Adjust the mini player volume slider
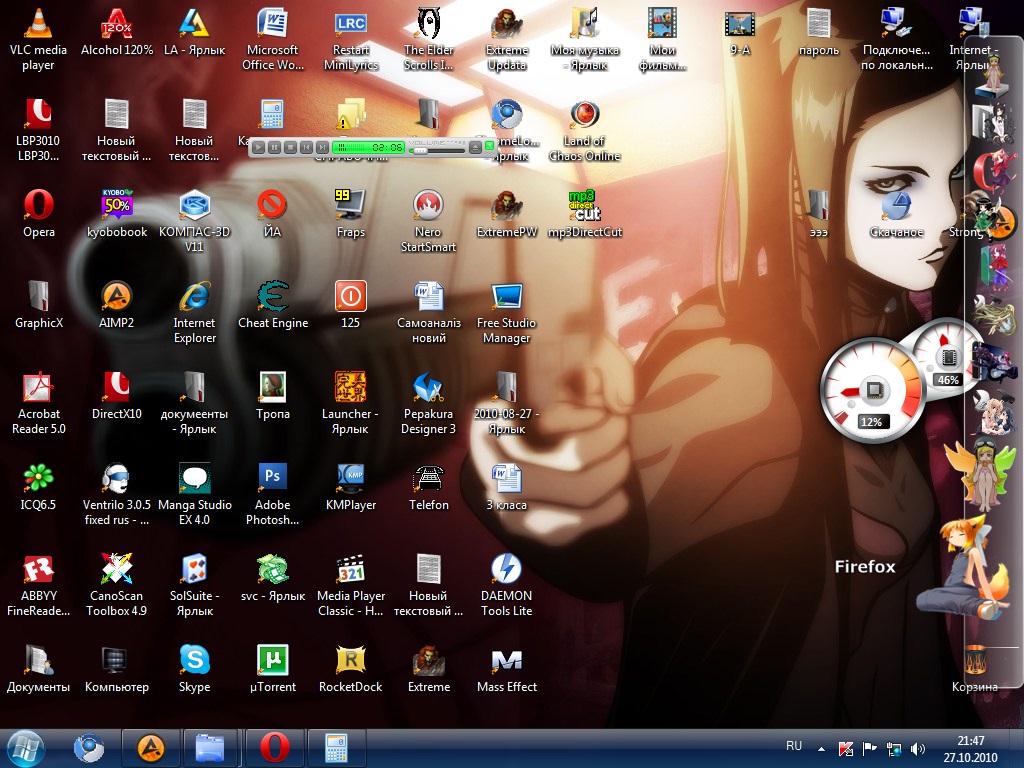This screenshot has height=768, width=1024. (420, 150)
